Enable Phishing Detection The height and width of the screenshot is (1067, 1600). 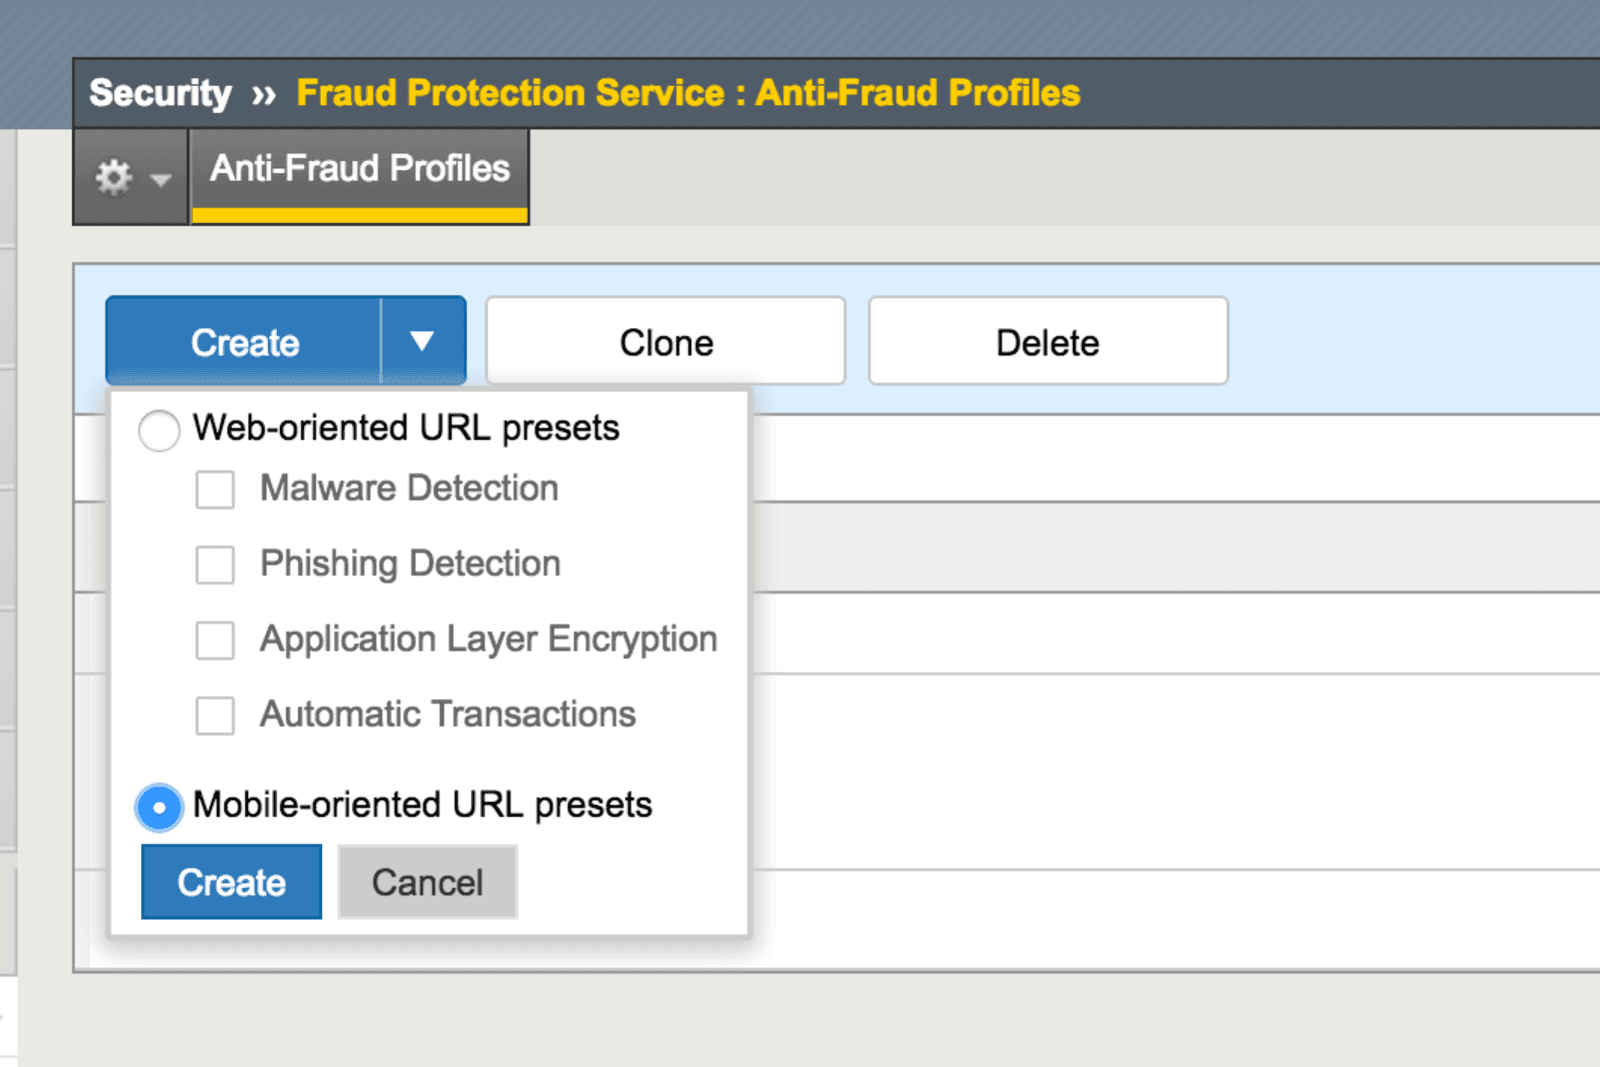(214, 565)
